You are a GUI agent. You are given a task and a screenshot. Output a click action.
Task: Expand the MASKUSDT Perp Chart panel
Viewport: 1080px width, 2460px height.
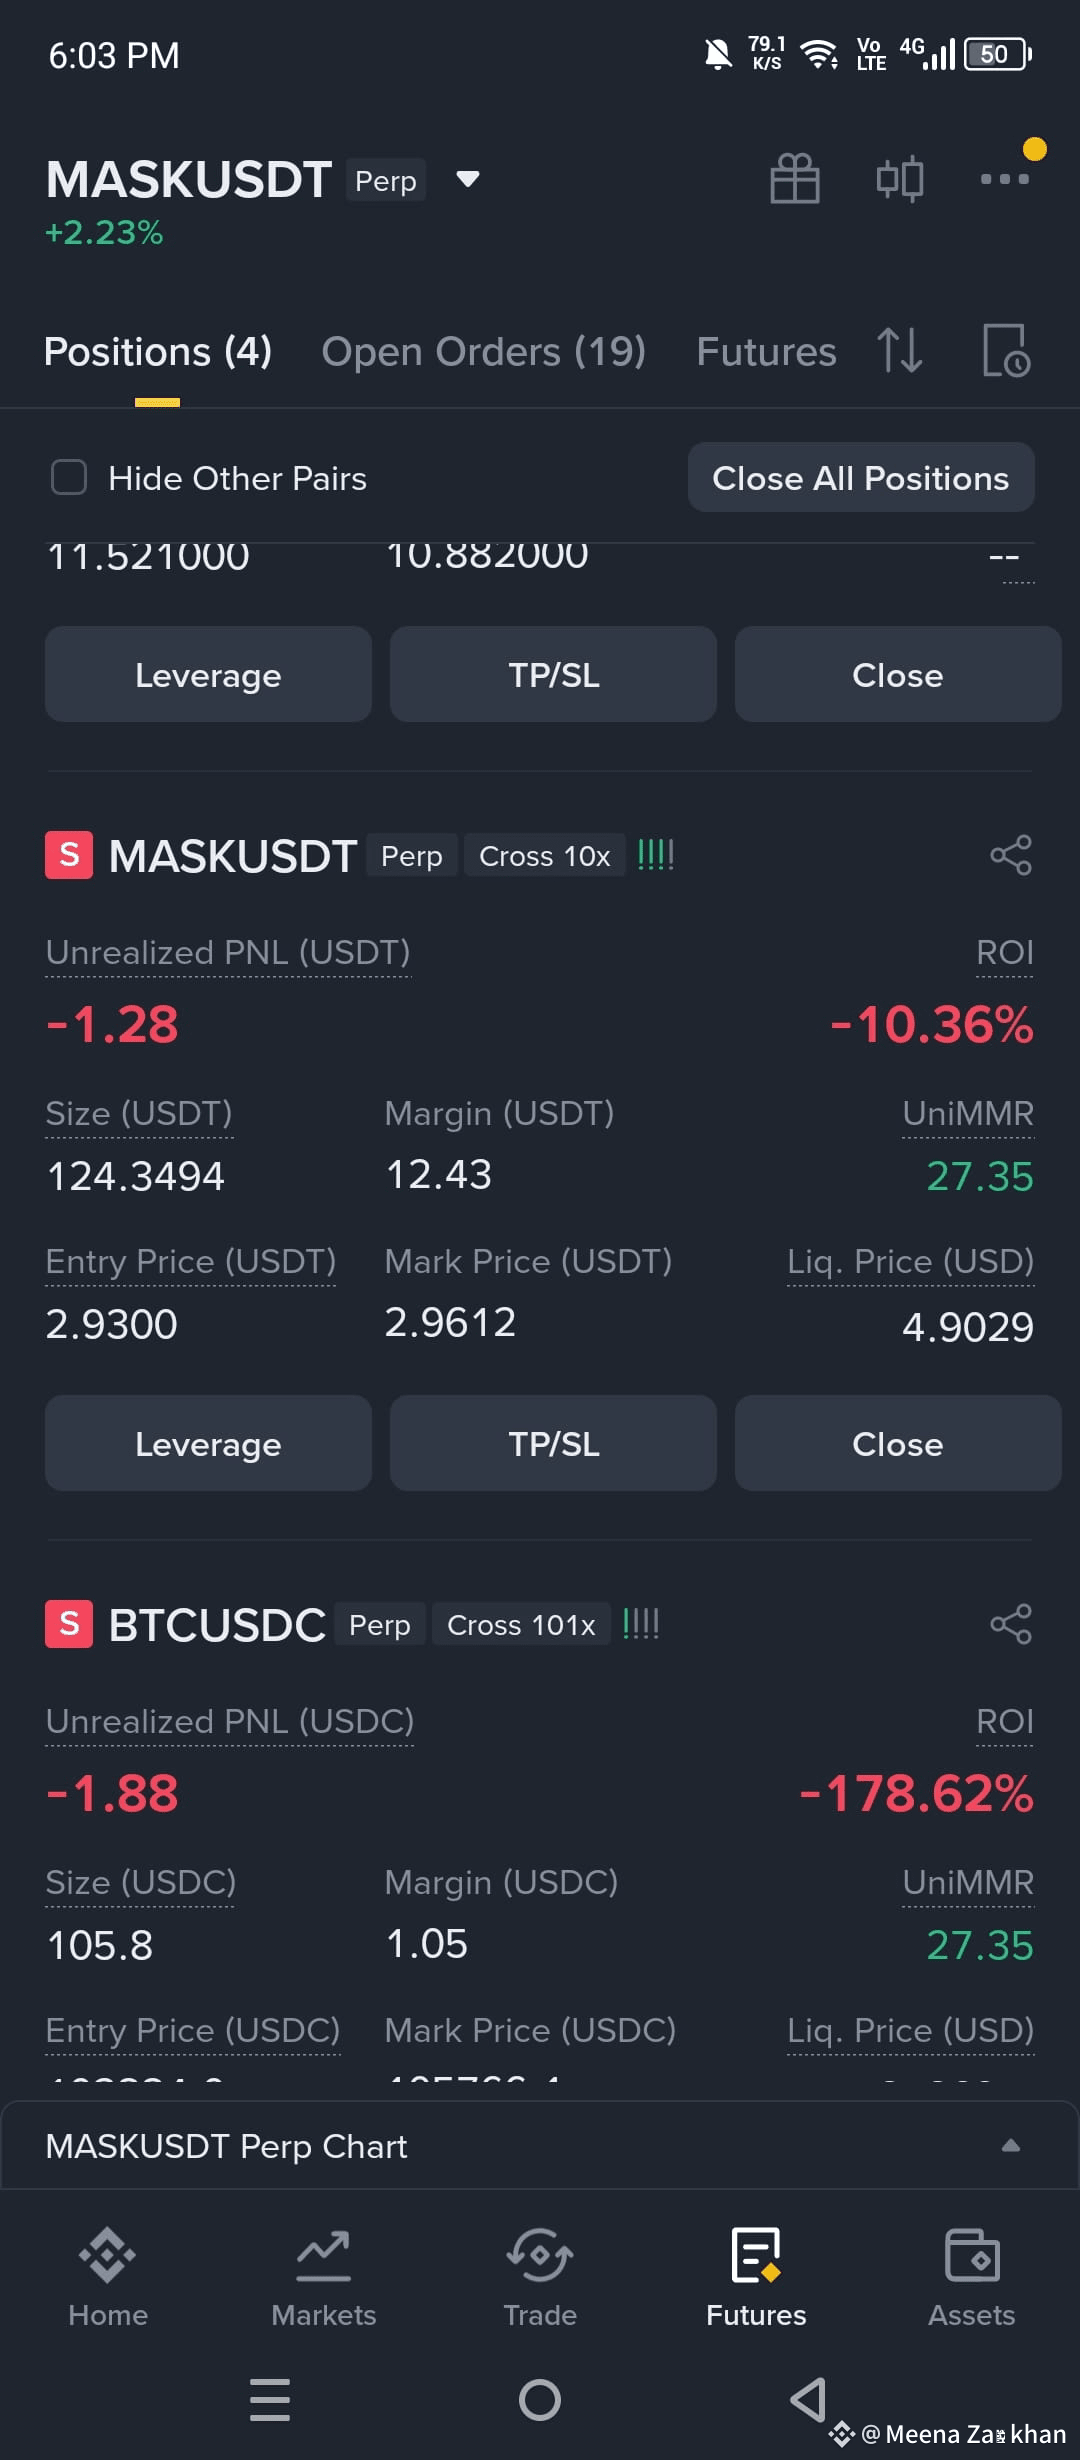tap(540, 2146)
